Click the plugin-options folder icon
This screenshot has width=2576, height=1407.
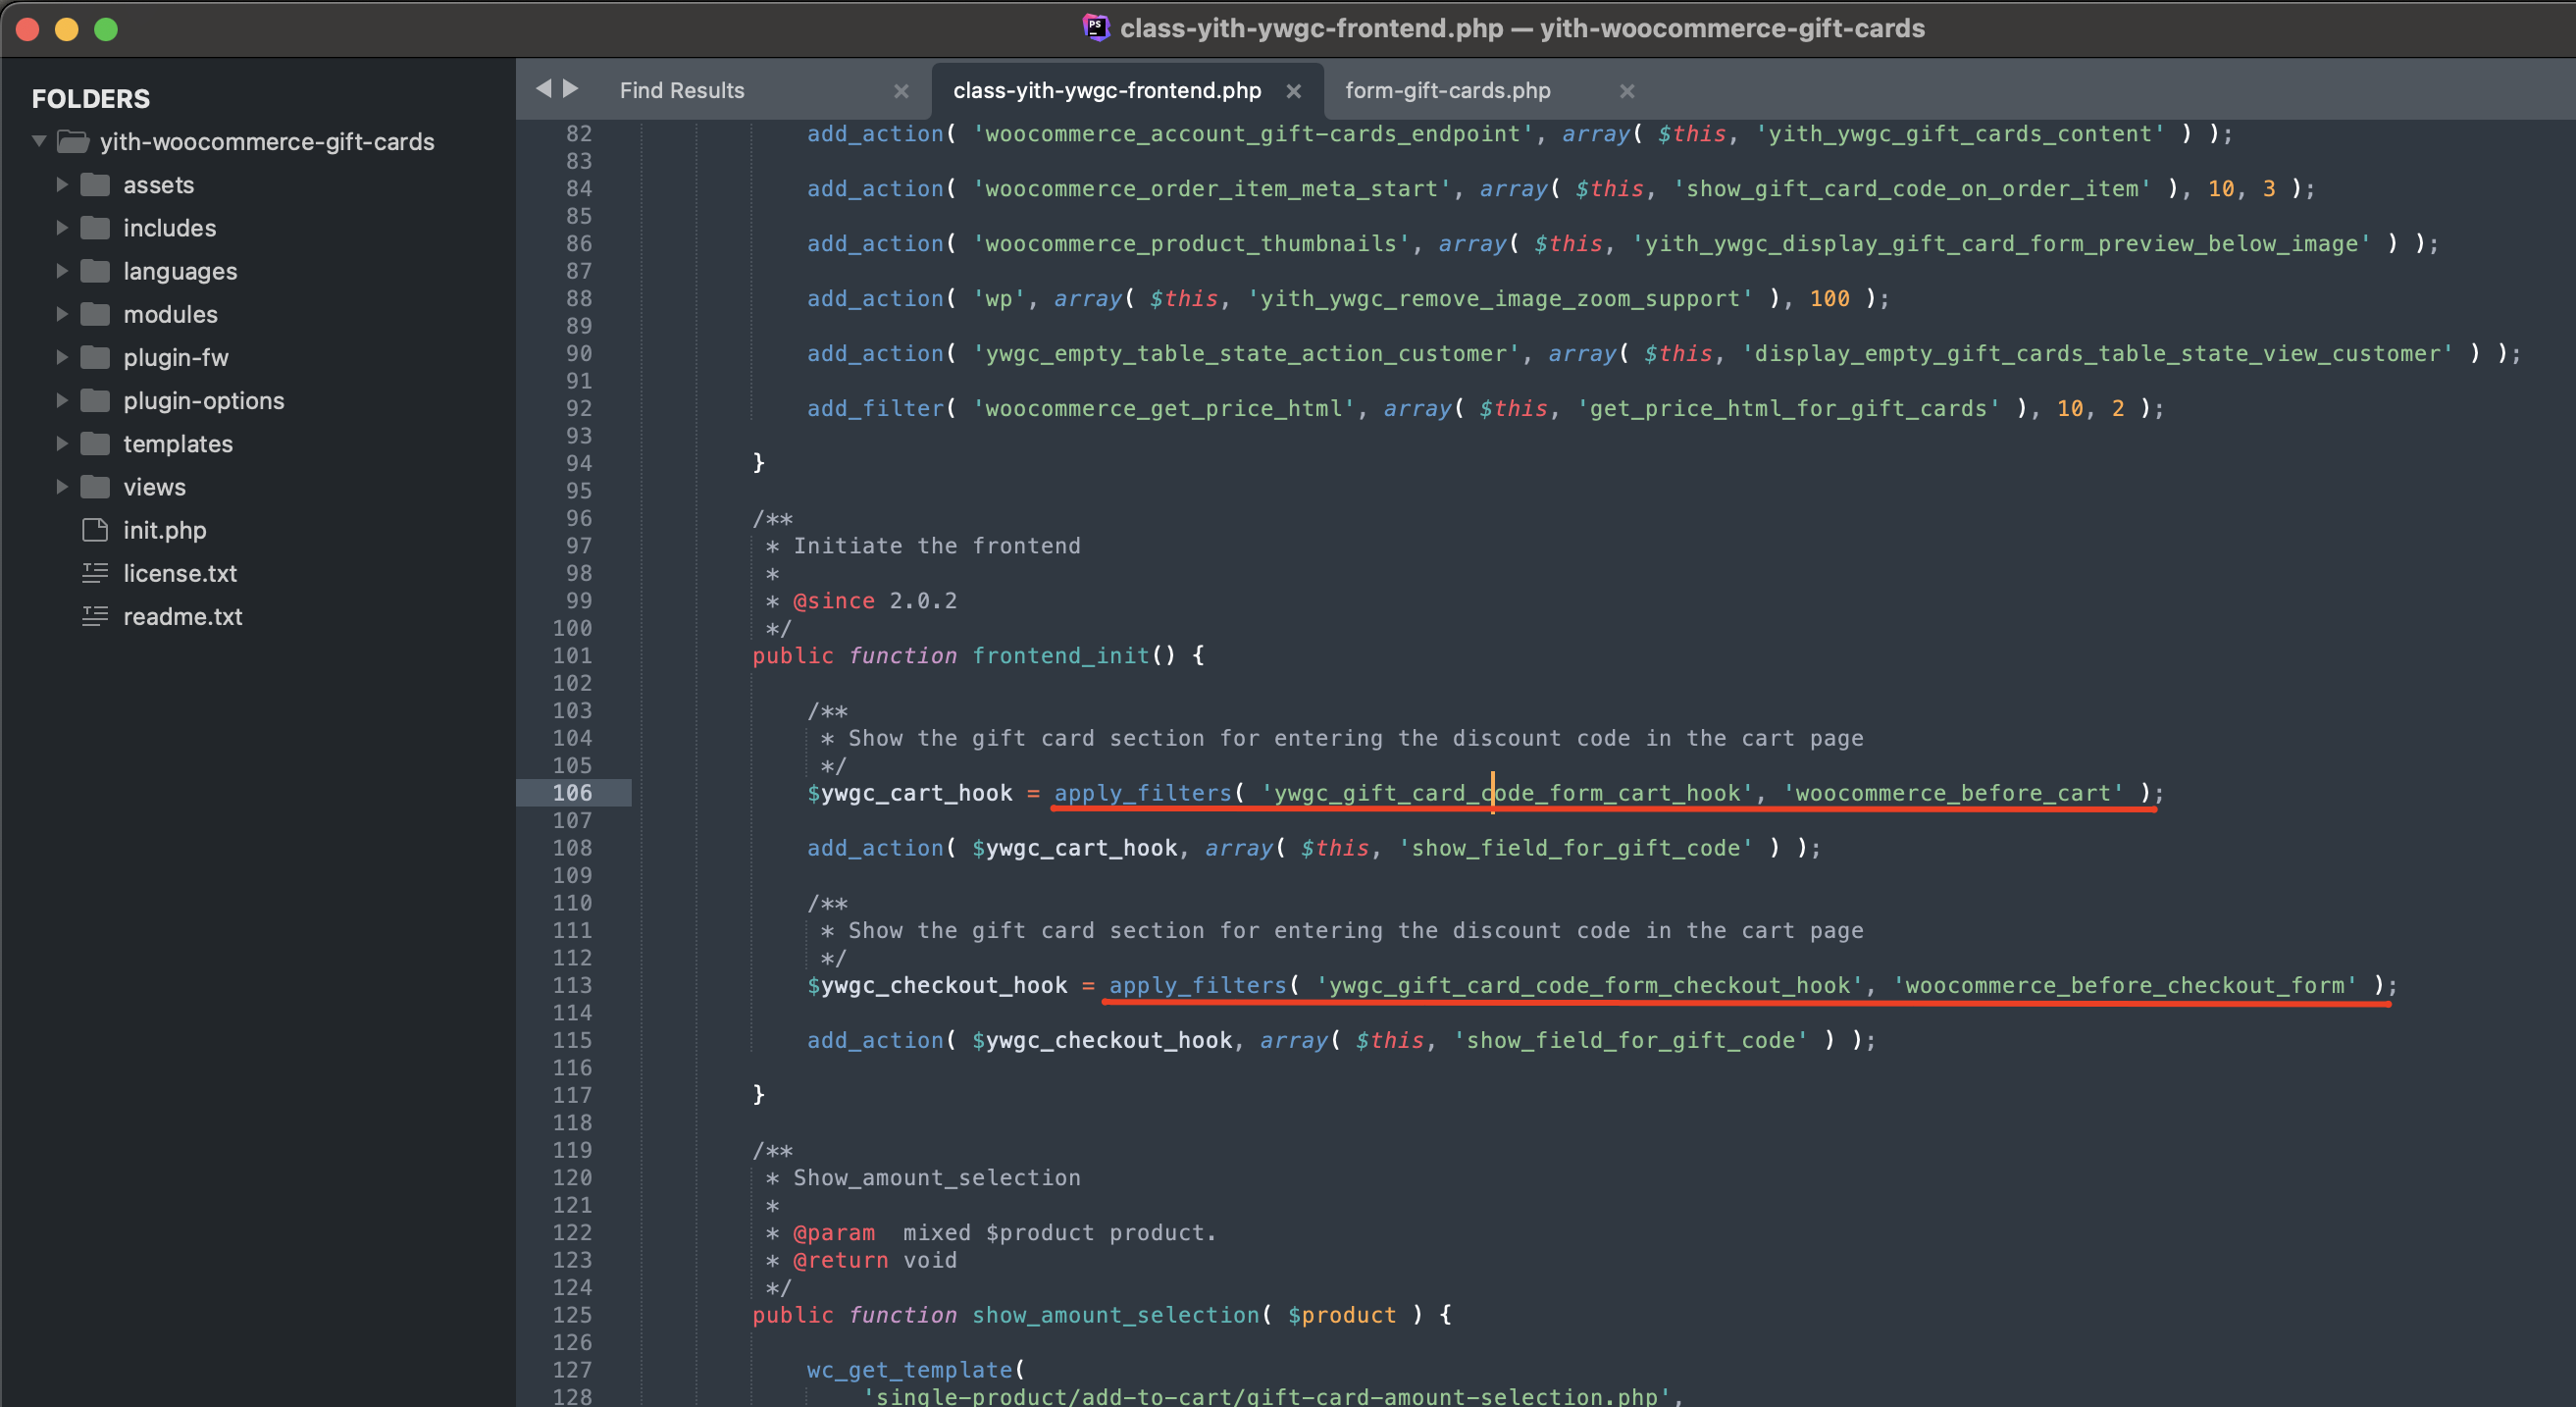(95, 400)
